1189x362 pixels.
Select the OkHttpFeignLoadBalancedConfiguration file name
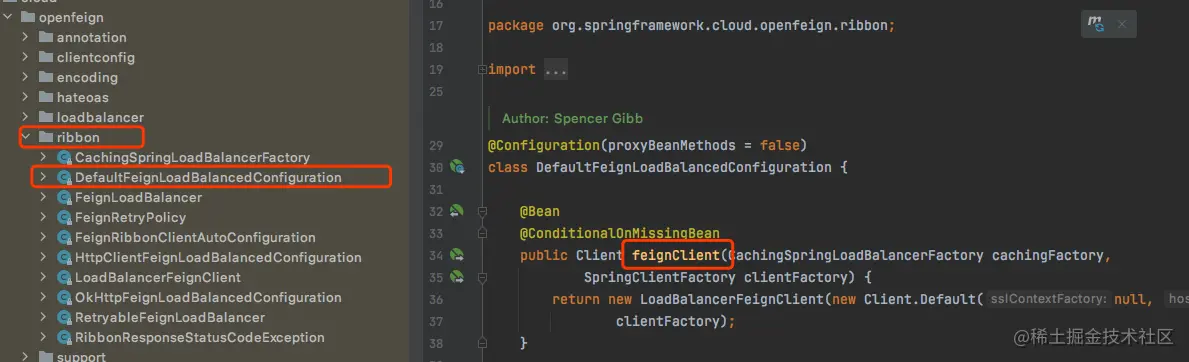(x=209, y=297)
